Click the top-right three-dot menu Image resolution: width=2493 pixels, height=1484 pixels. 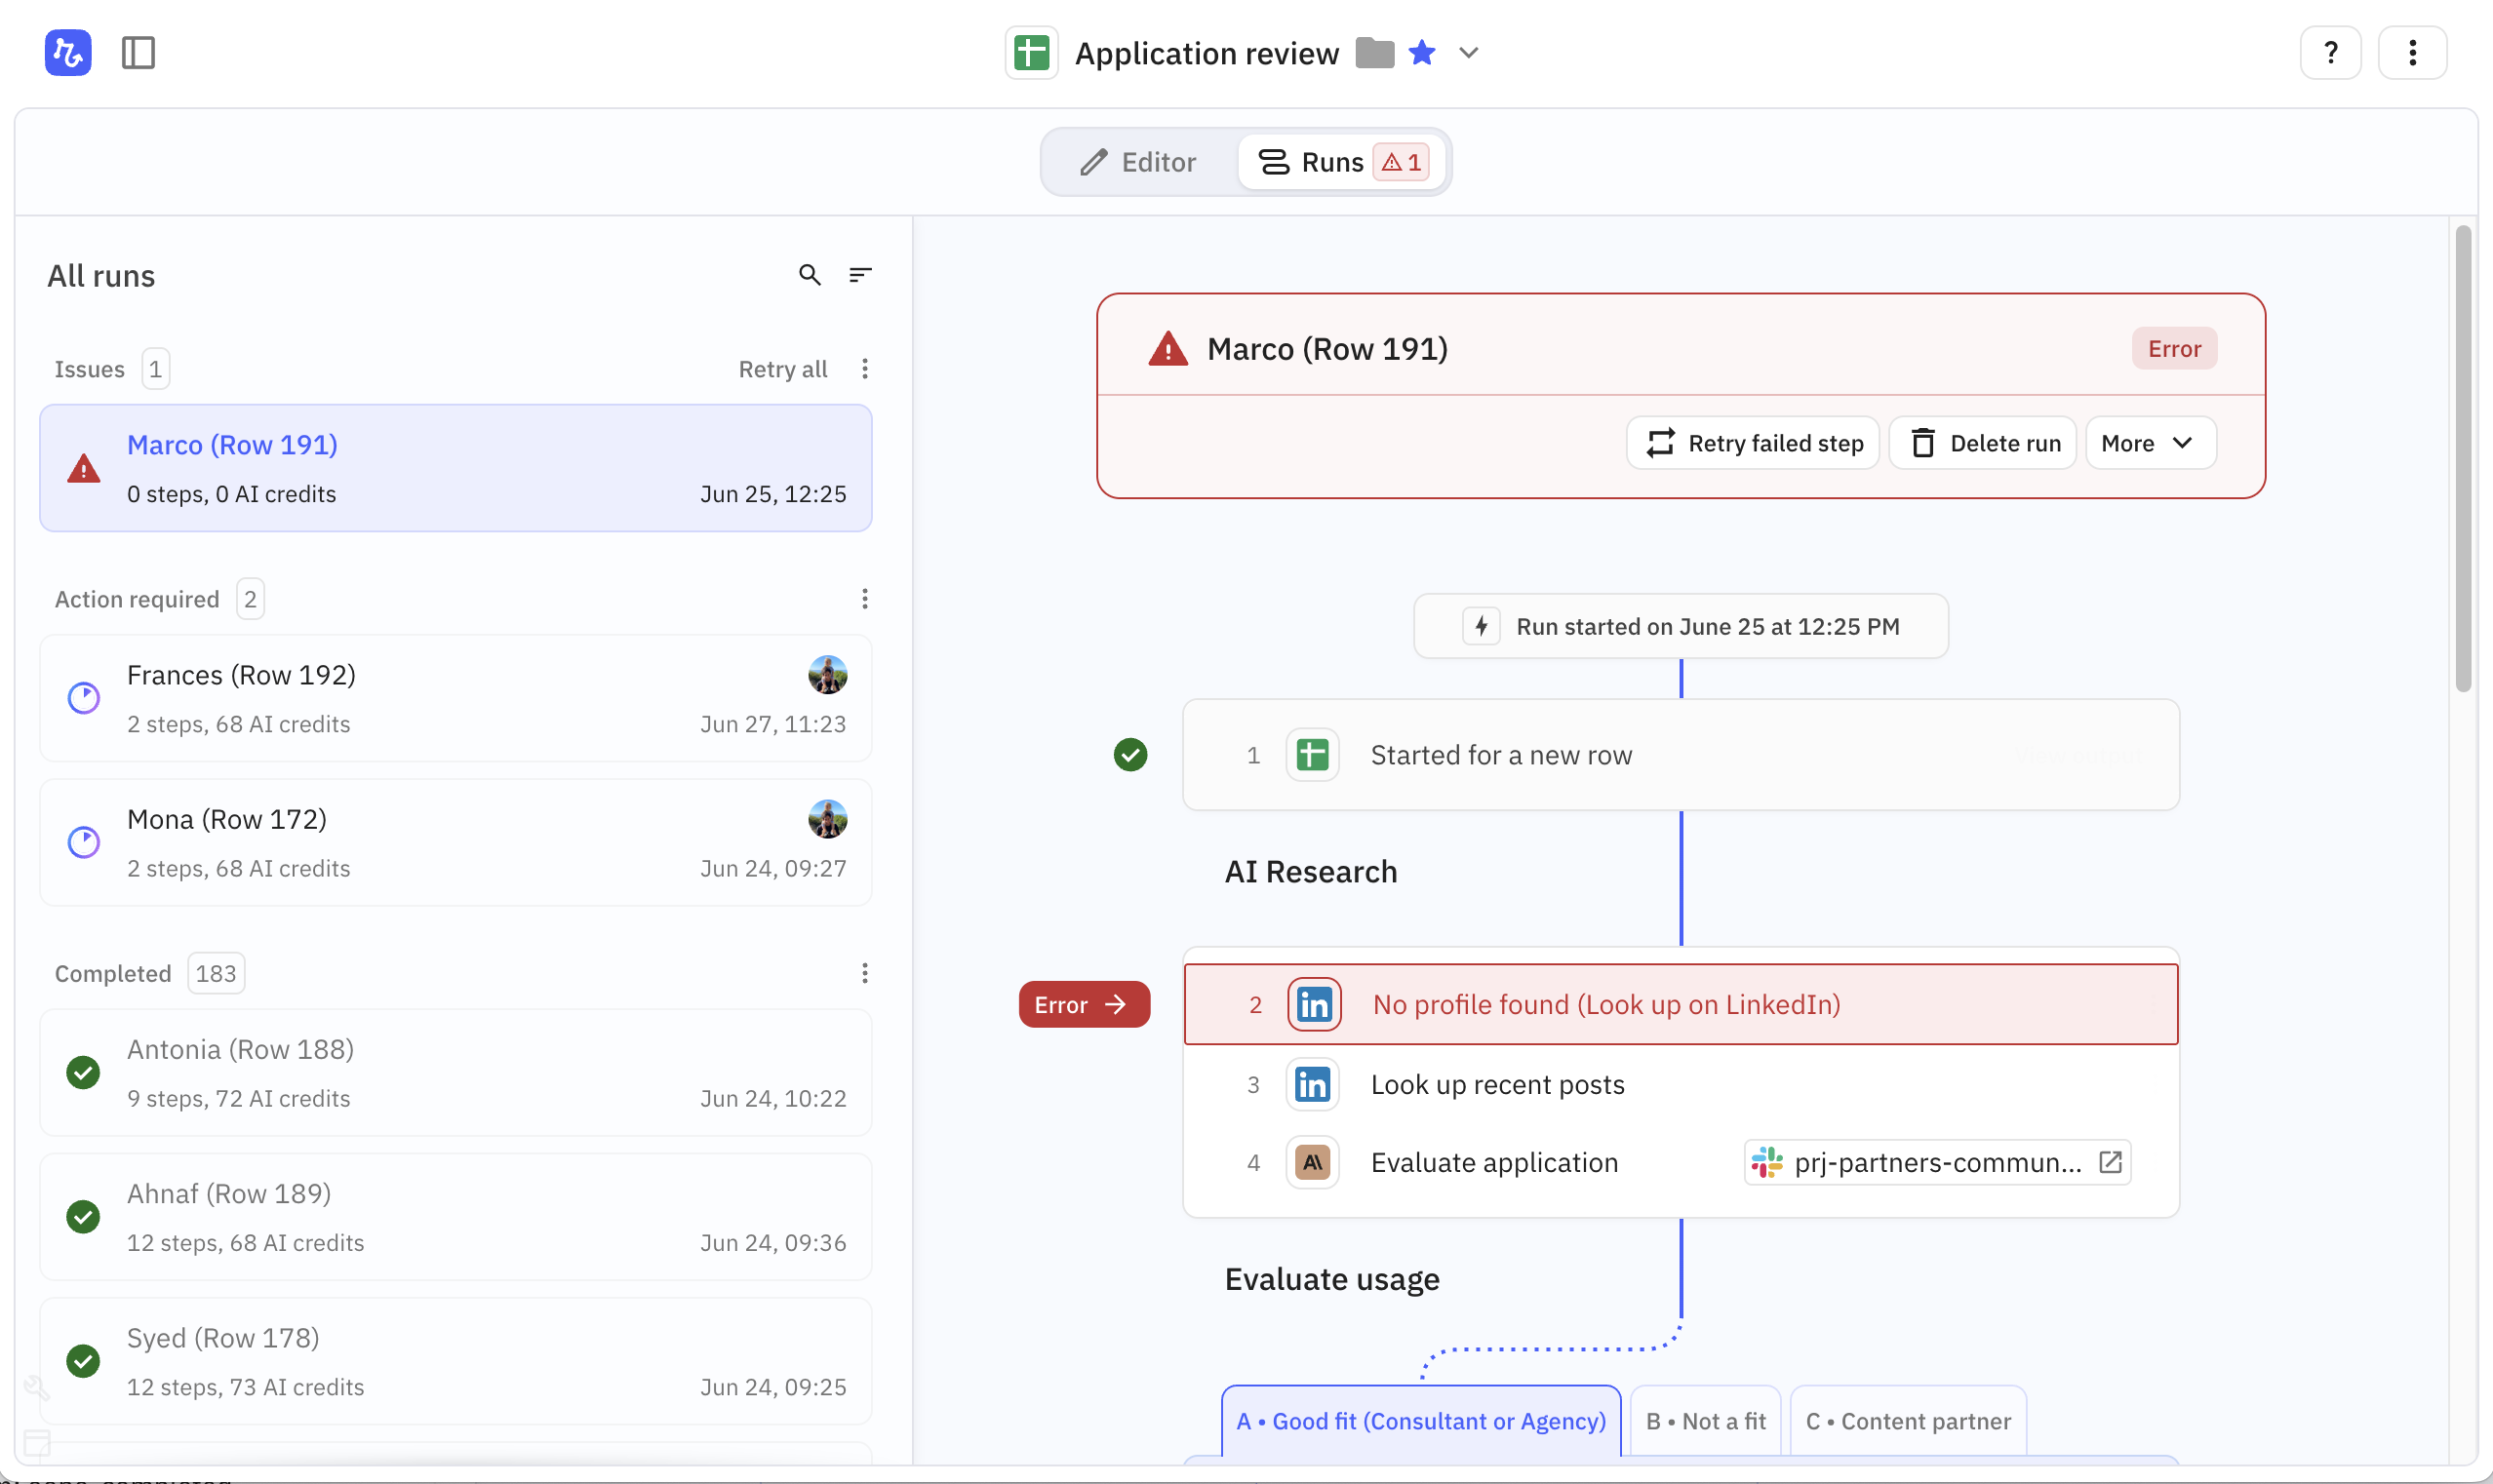[x=2411, y=52]
